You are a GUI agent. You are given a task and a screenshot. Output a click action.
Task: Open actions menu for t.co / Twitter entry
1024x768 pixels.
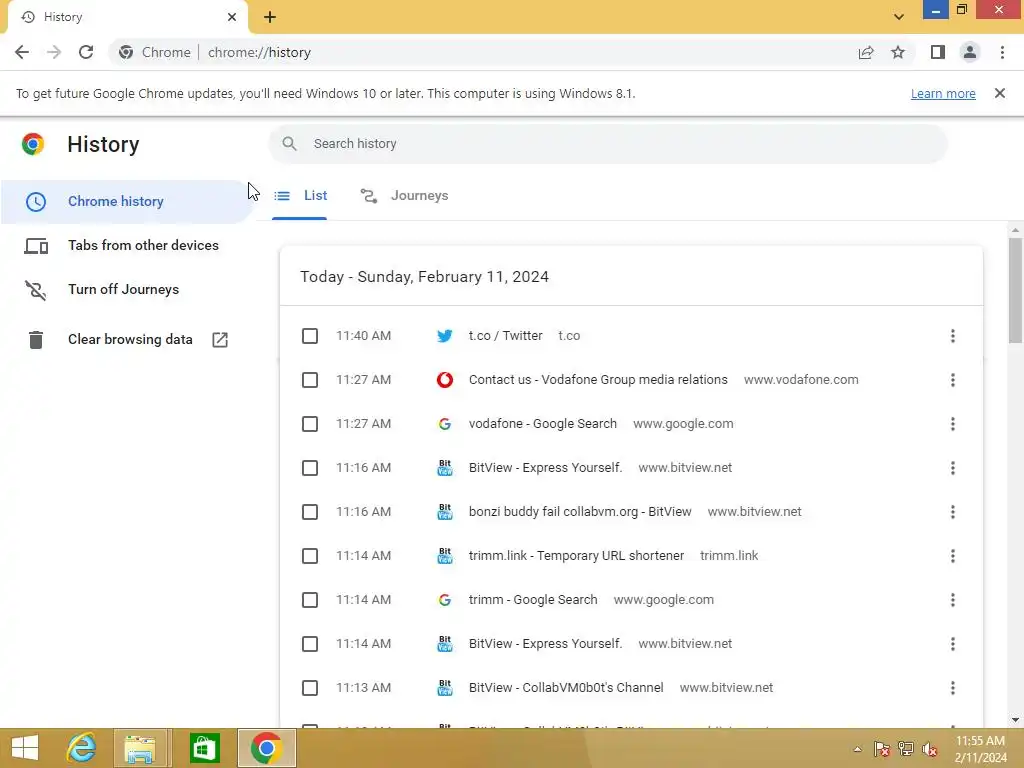pos(953,336)
